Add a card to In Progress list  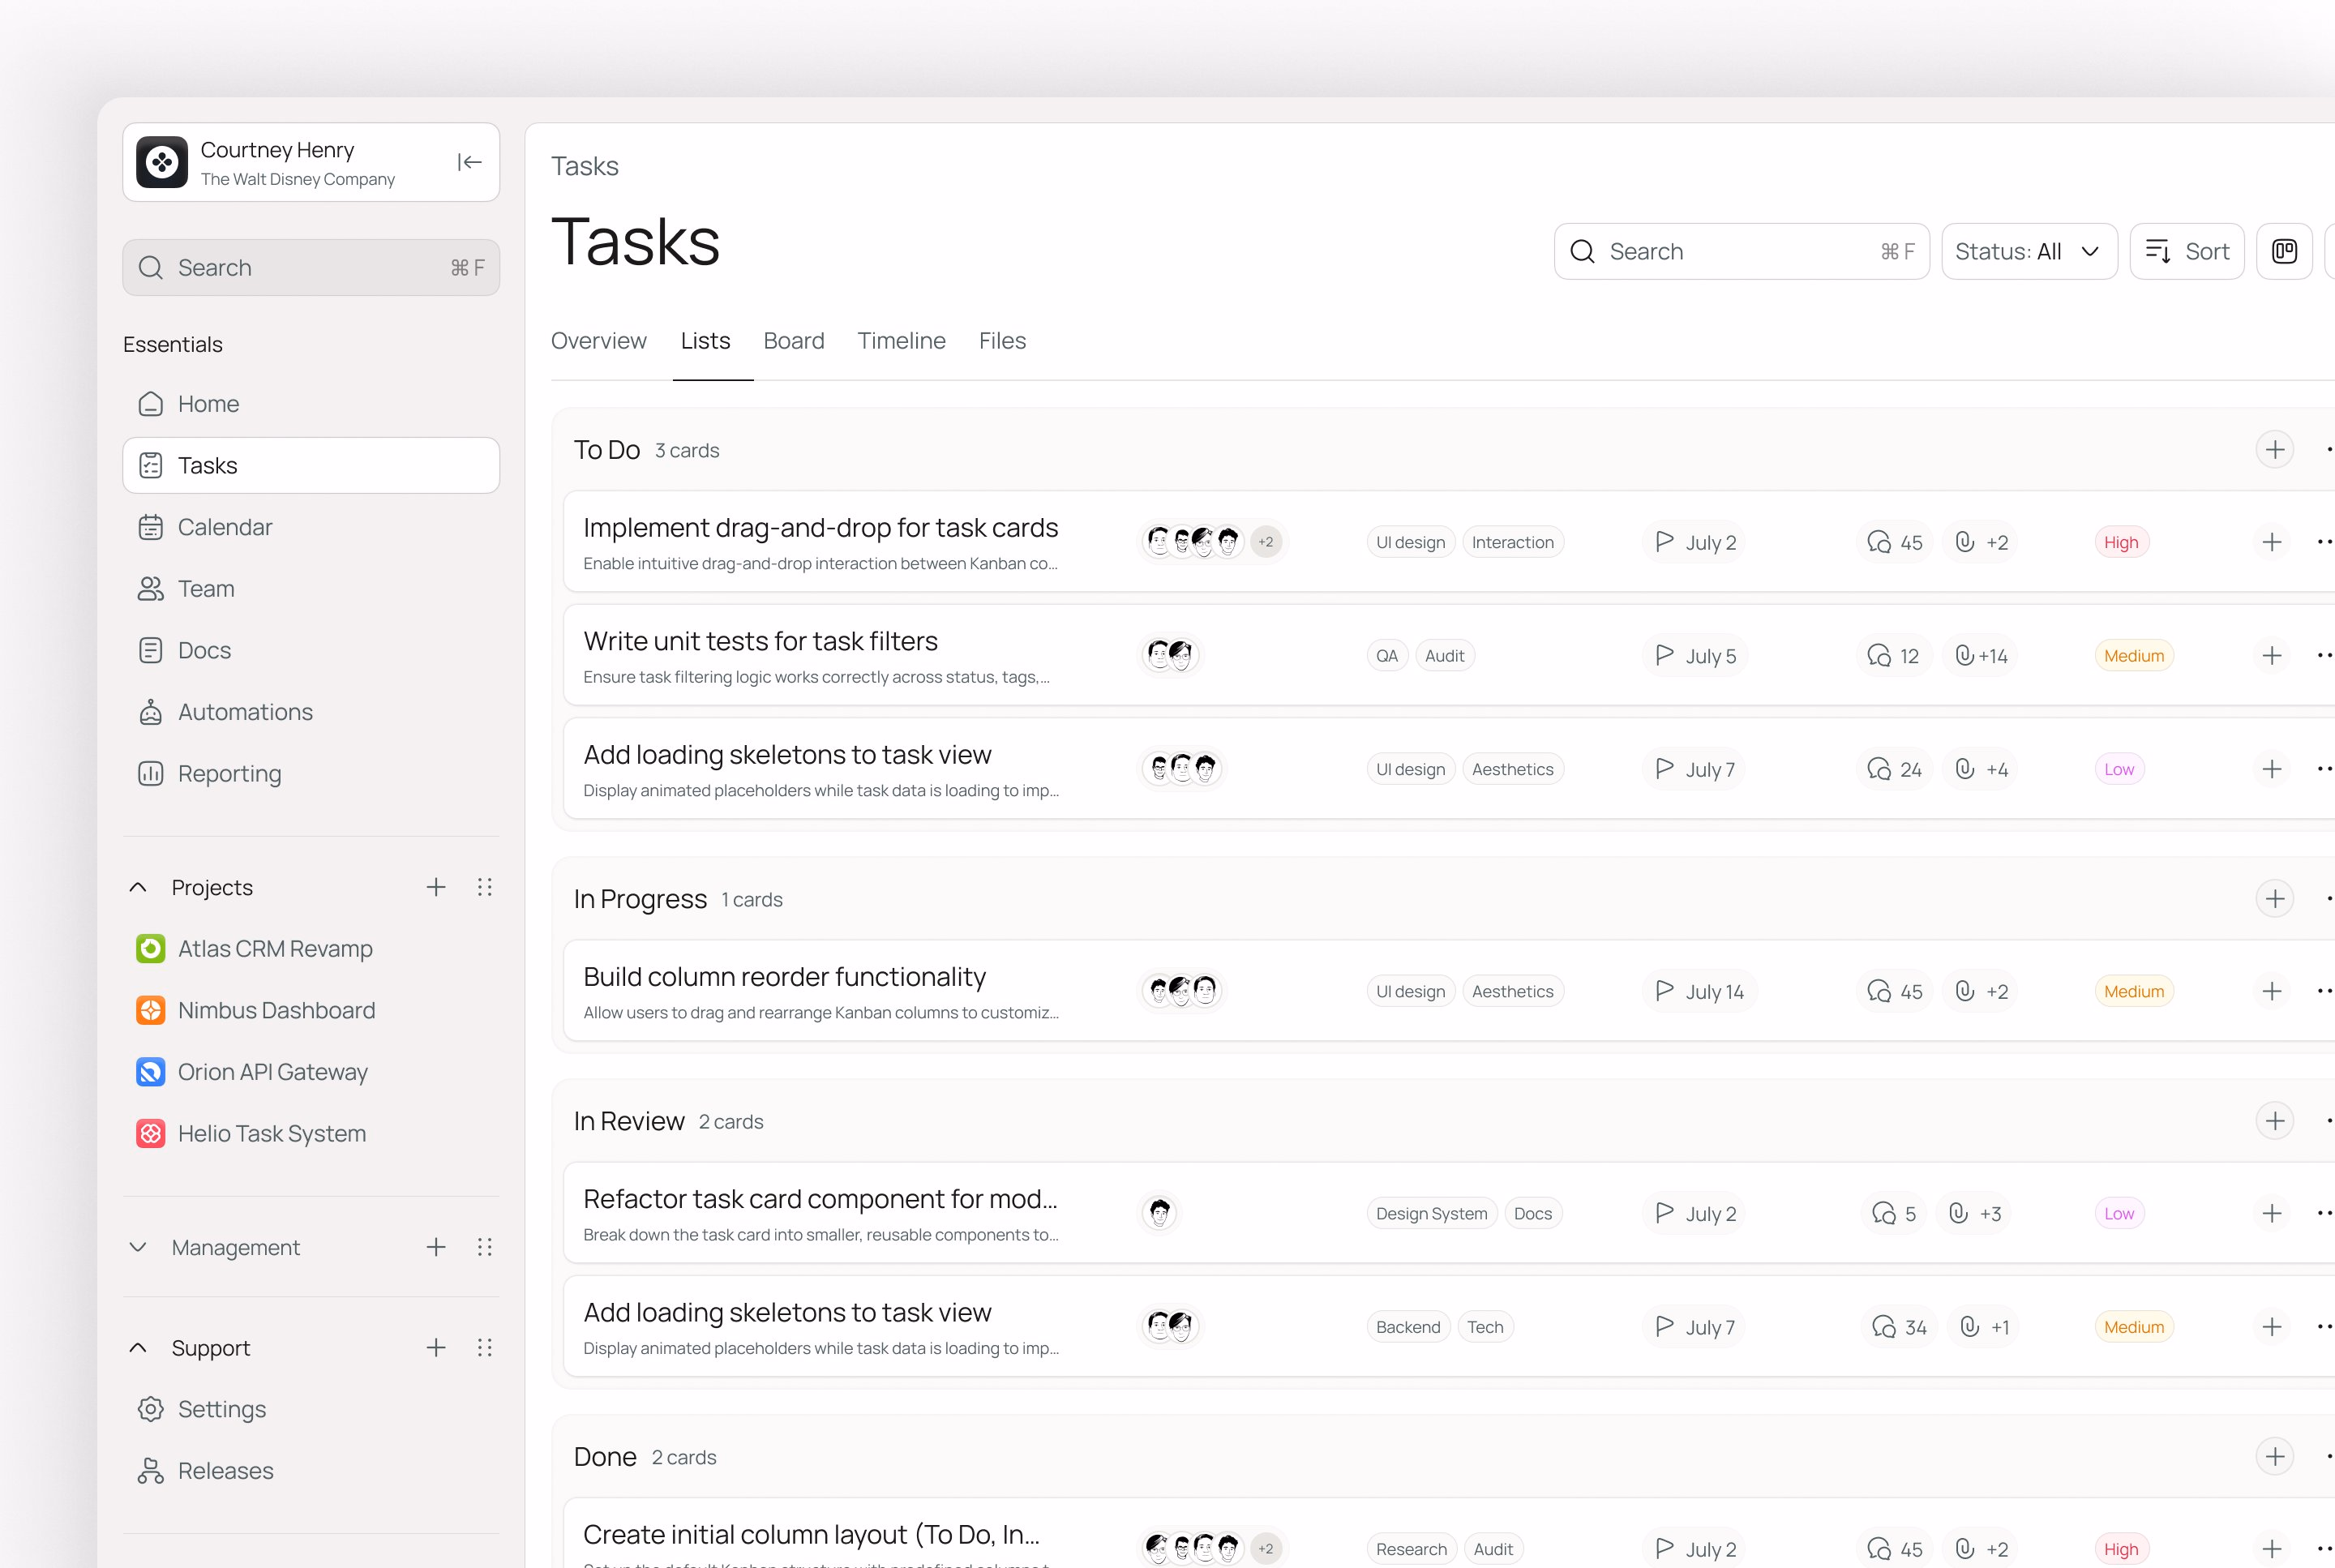click(2275, 899)
